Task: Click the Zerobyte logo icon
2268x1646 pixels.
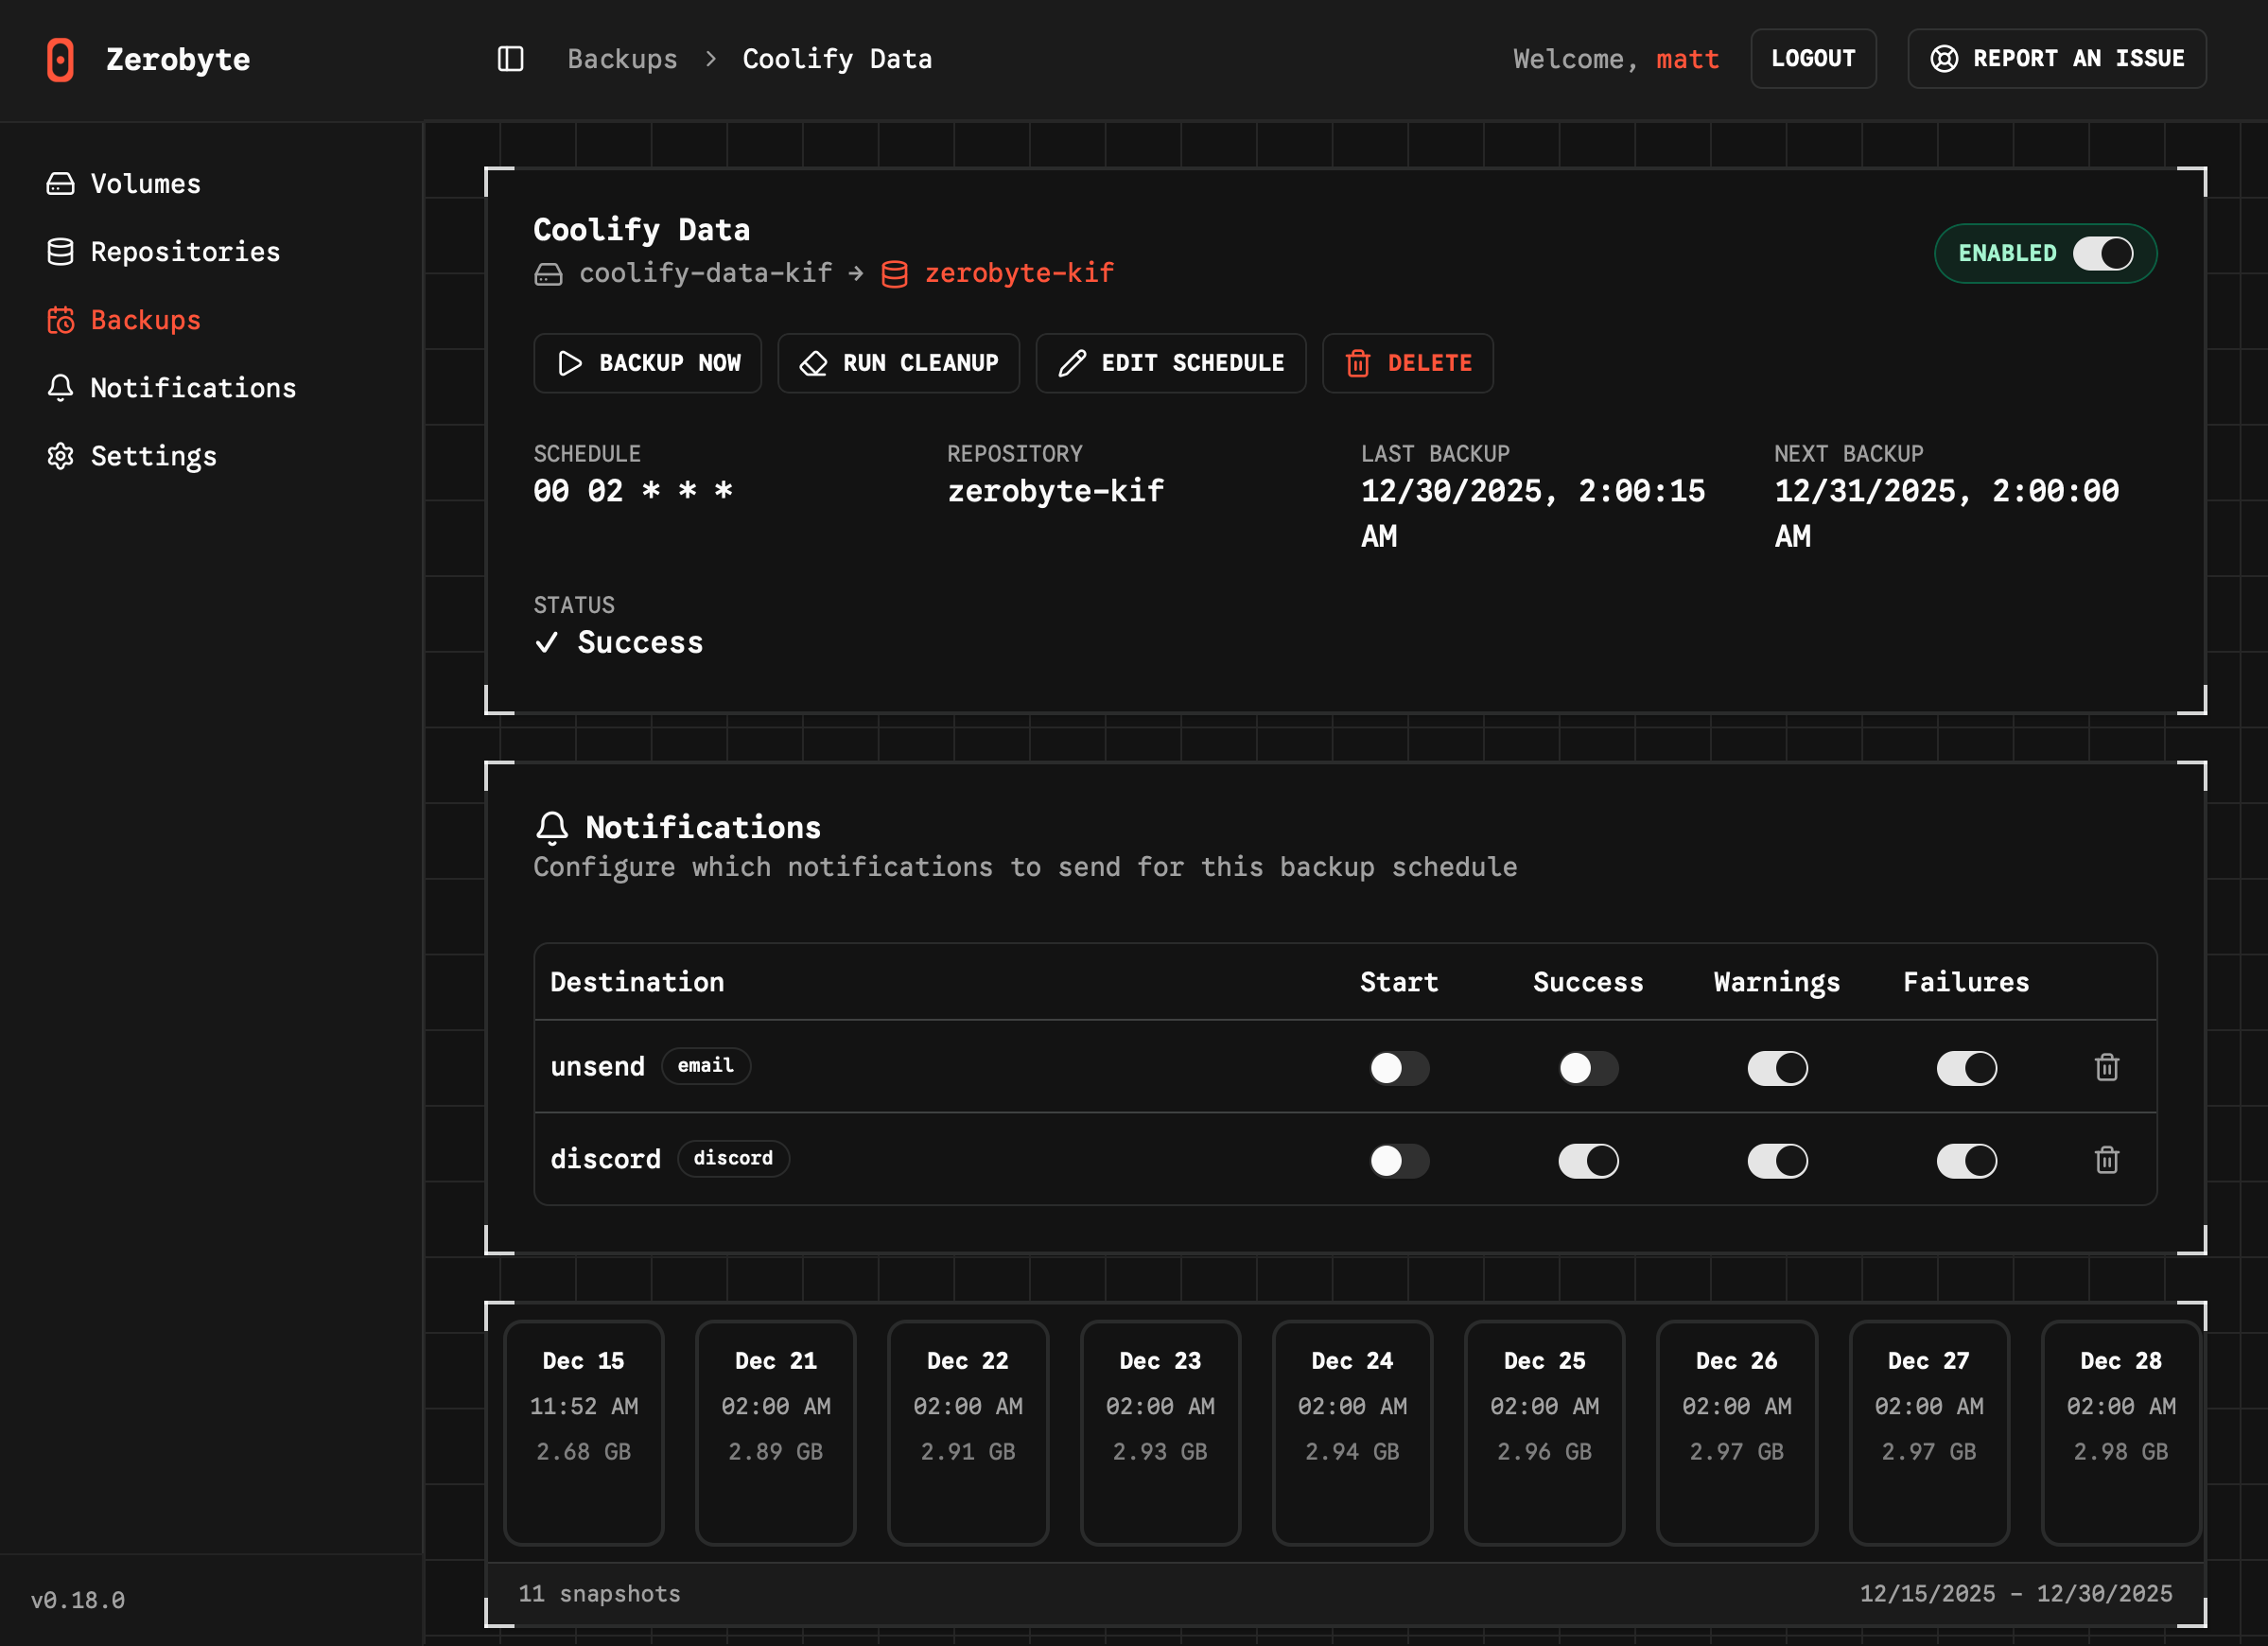Action: [60, 59]
